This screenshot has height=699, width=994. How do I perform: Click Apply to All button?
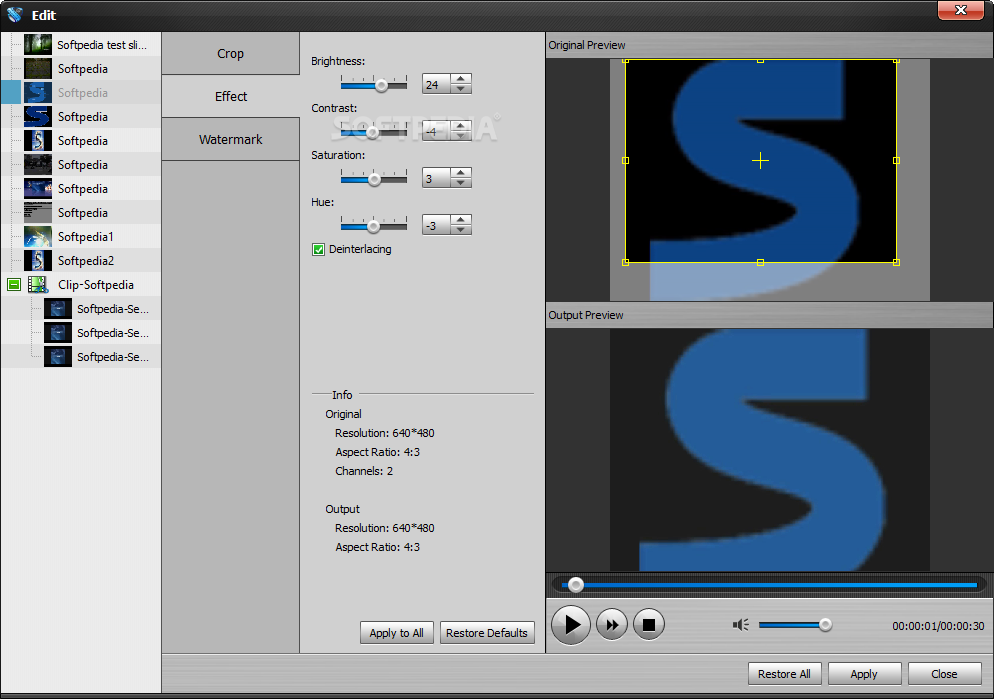pyautogui.click(x=396, y=633)
